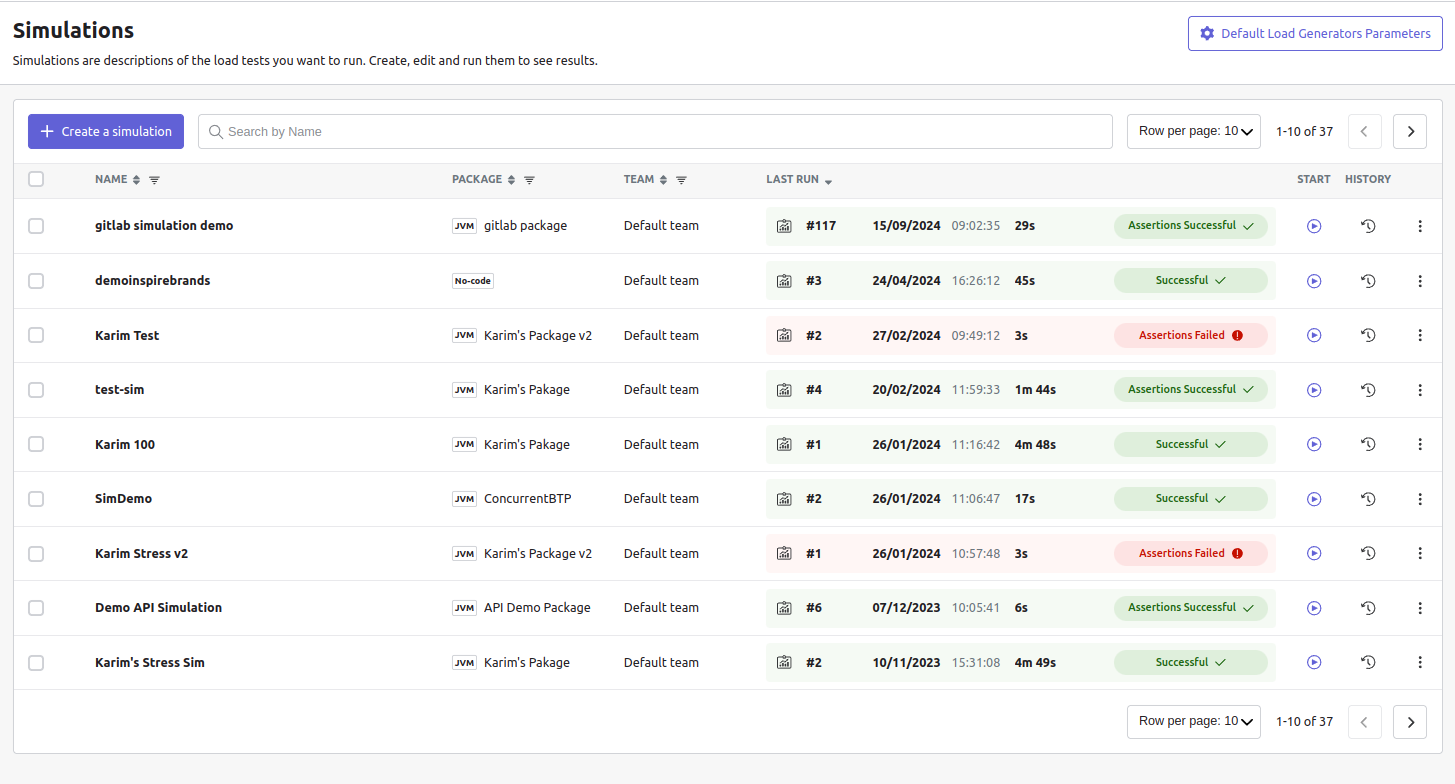Screen dimensions: 1455x784
Task: Filter the Package column
Action: 529,180
